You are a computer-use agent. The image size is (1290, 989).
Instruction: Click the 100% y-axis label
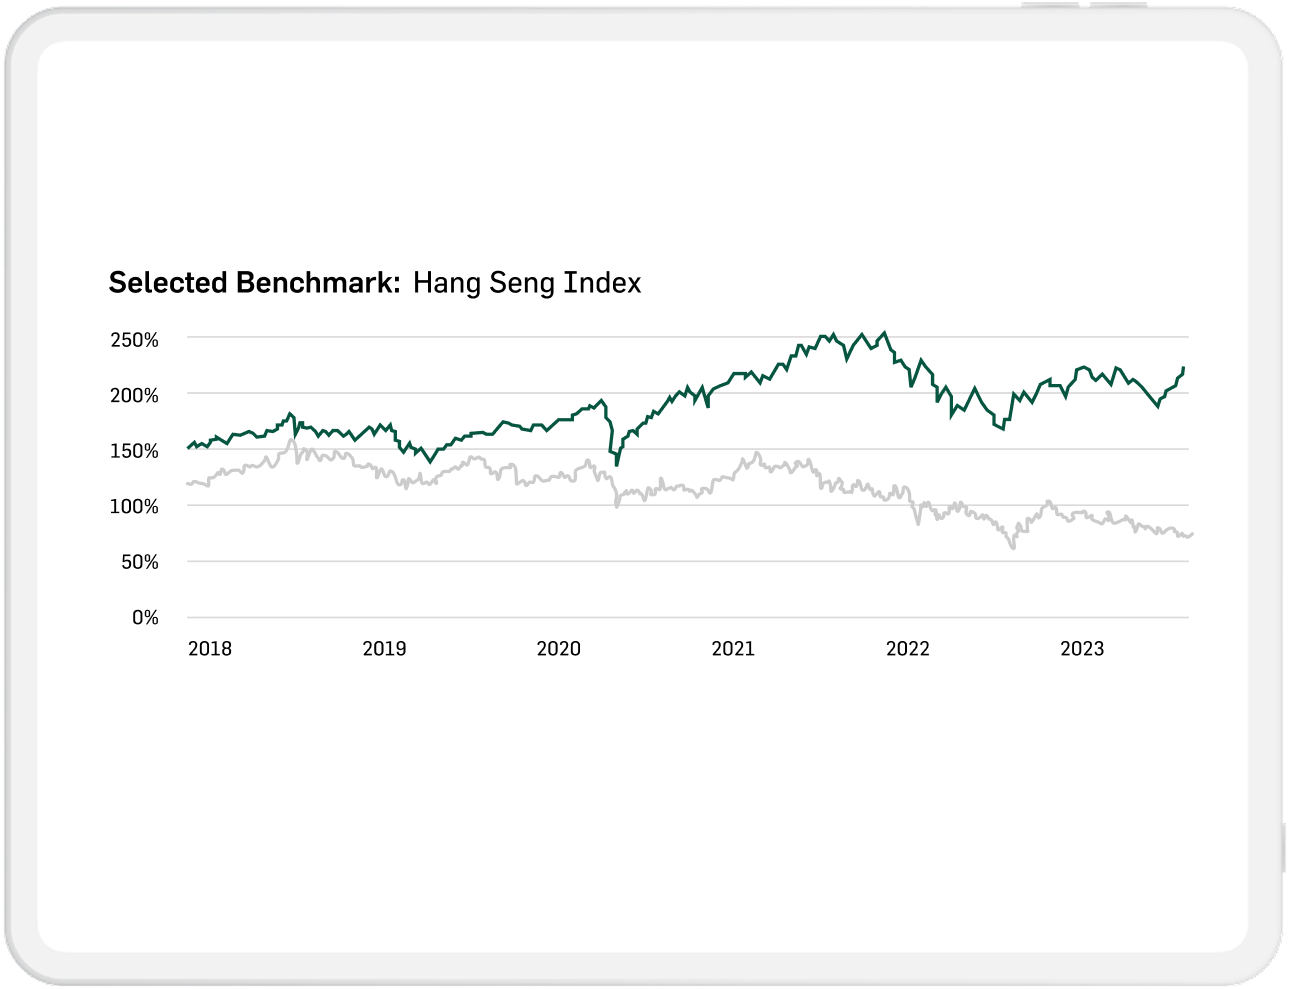(x=134, y=507)
